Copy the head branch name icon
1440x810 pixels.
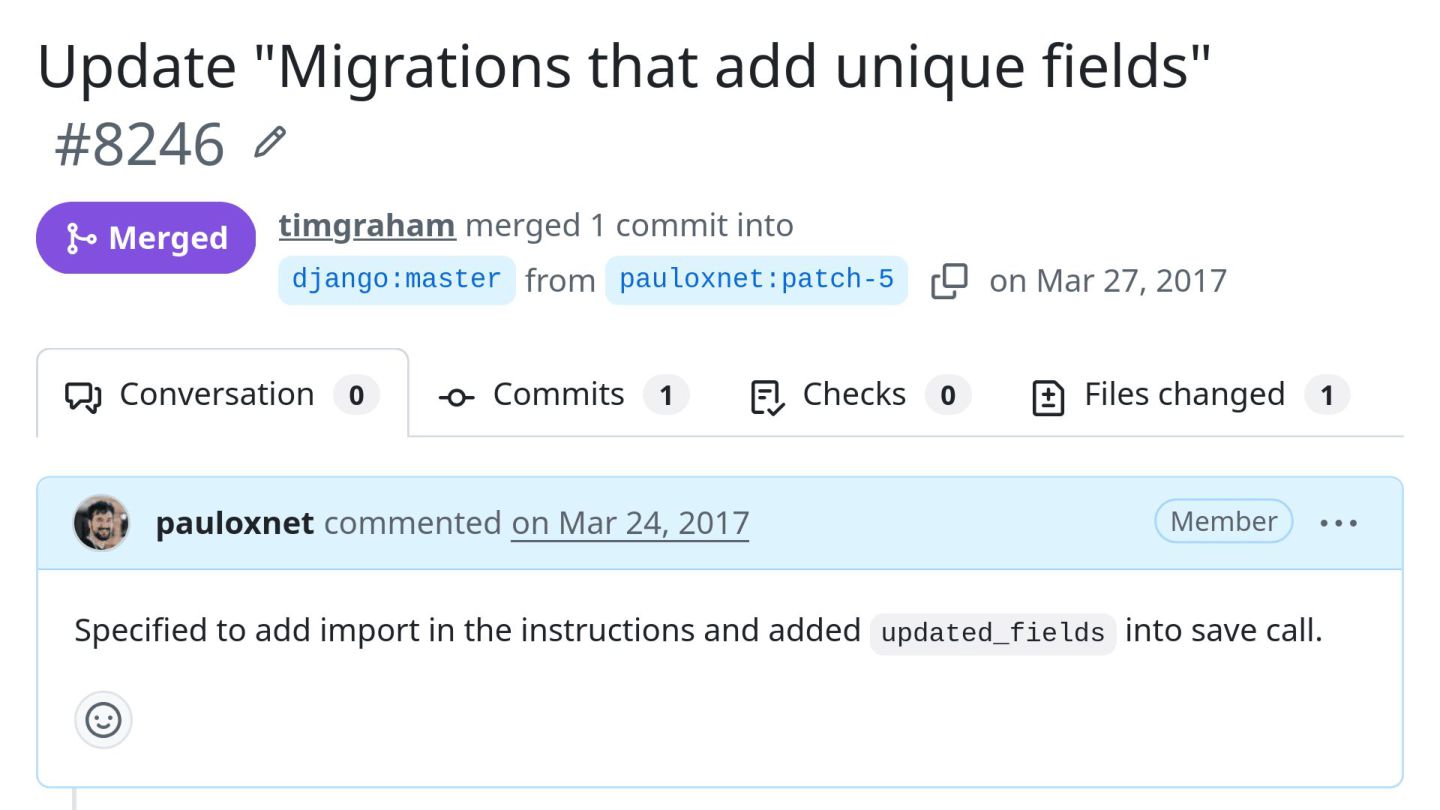pyautogui.click(x=949, y=280)
